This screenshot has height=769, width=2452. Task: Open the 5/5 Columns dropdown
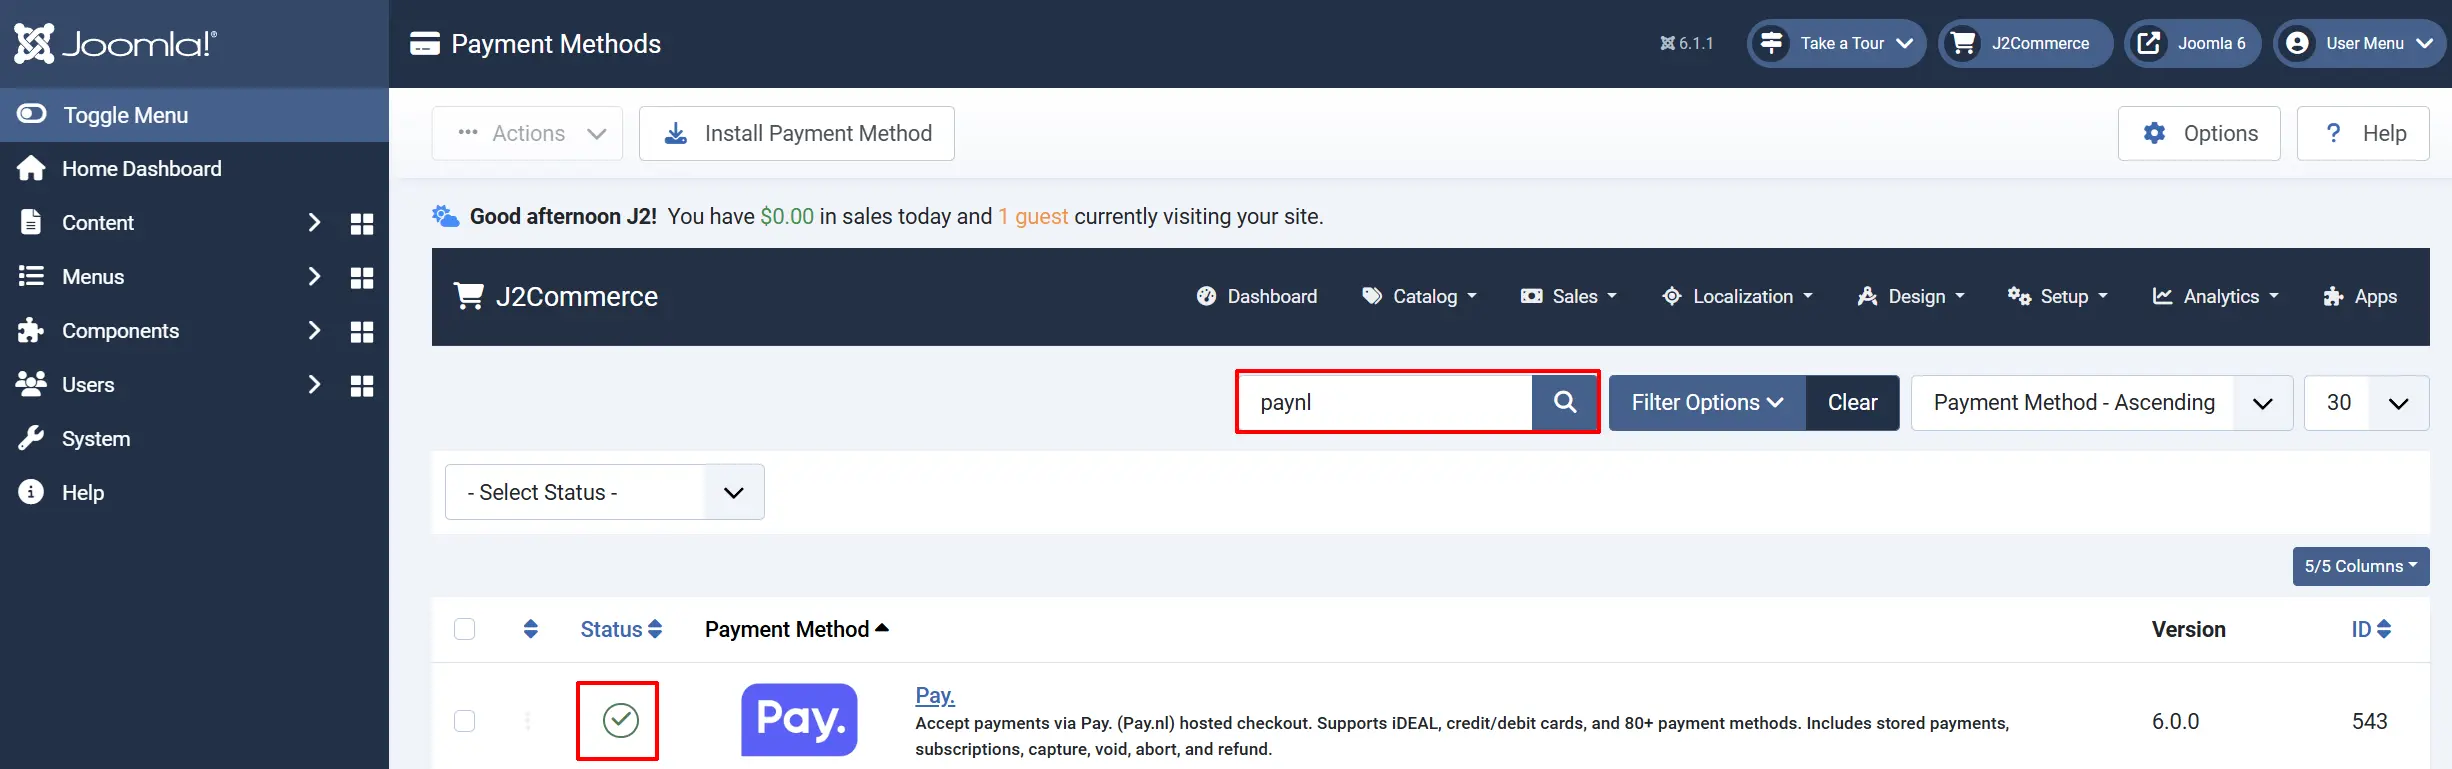pos(2360,566)
